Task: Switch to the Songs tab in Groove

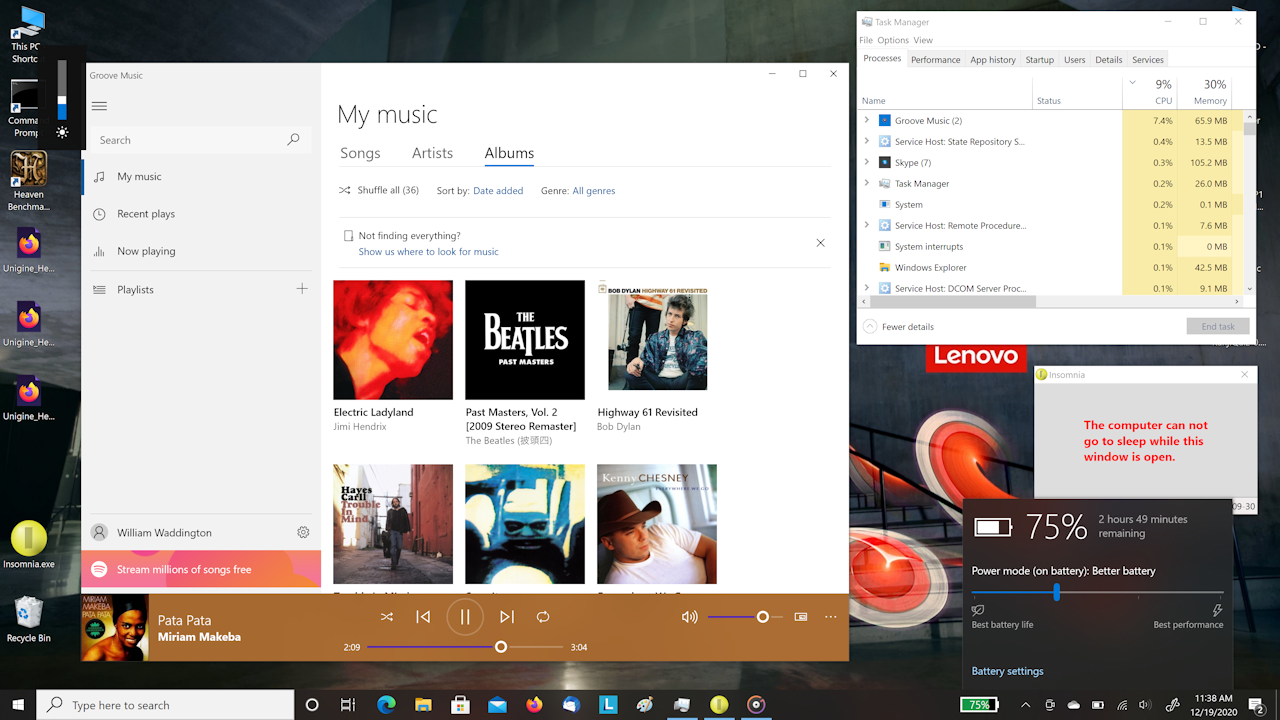Action: (360, 153)
